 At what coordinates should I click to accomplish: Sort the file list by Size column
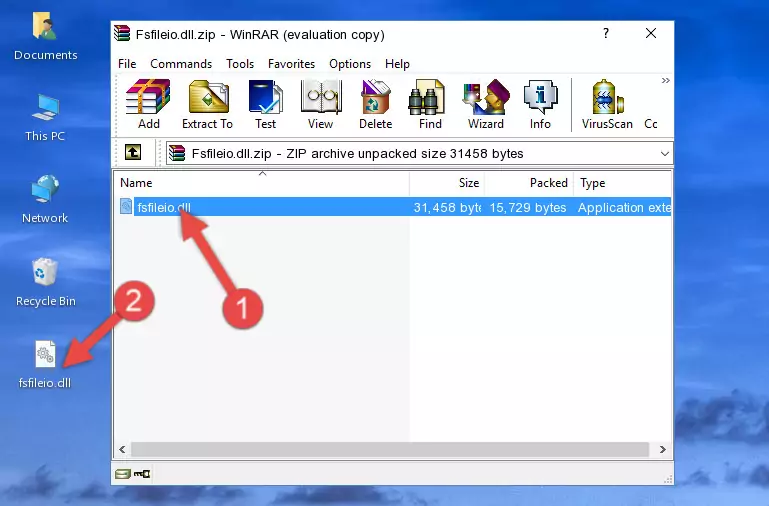click(x=447, y=183)
